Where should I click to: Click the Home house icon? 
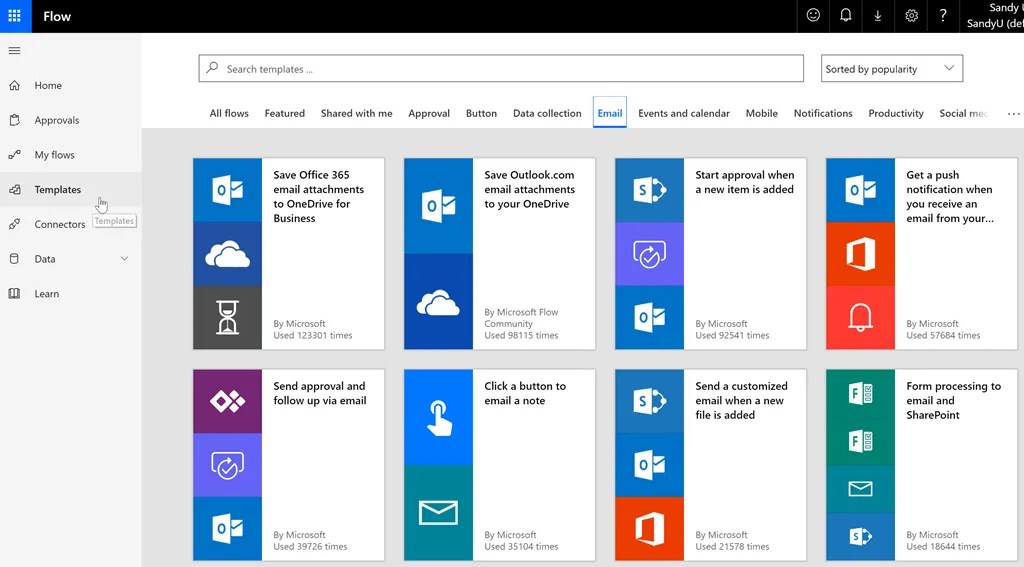[14, 85]
